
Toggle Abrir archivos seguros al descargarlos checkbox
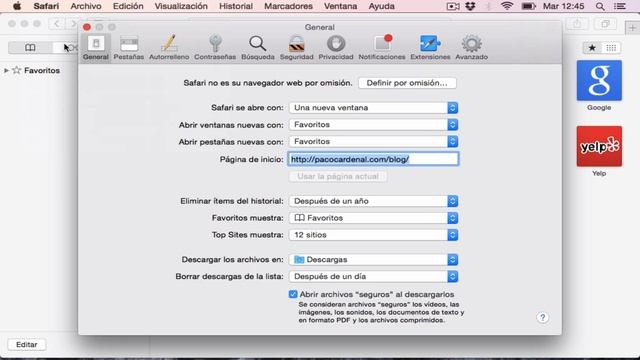[x=293, y=294]
